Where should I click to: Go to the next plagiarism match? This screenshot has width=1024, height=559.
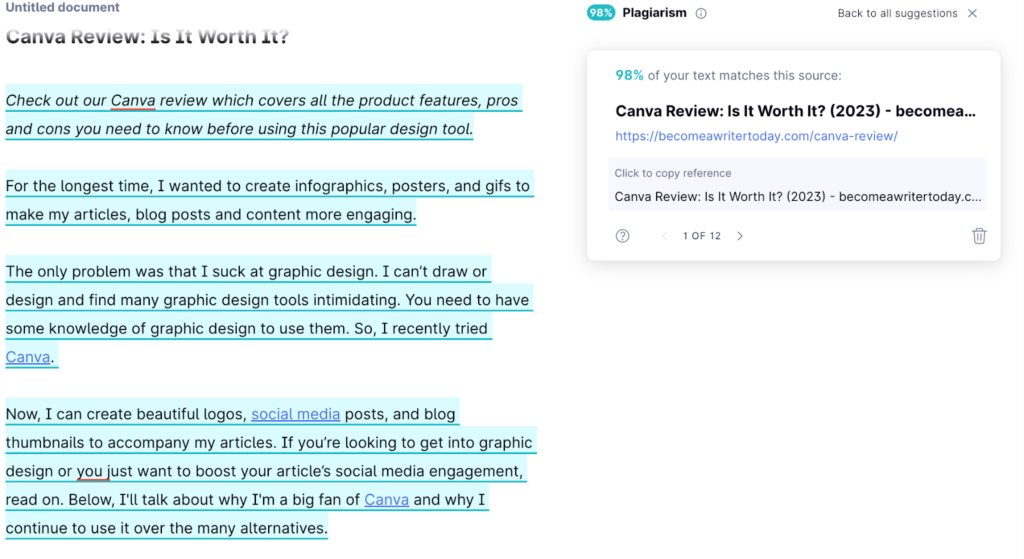click(740, 236)
